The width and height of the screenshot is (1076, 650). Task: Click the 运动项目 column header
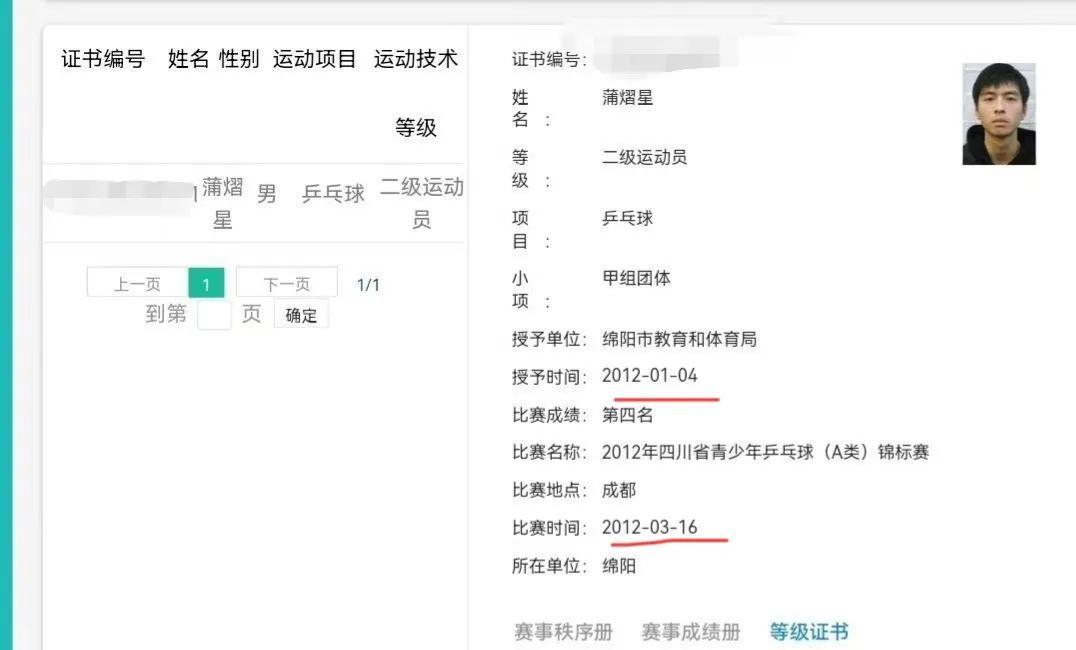tap(315, 59)
